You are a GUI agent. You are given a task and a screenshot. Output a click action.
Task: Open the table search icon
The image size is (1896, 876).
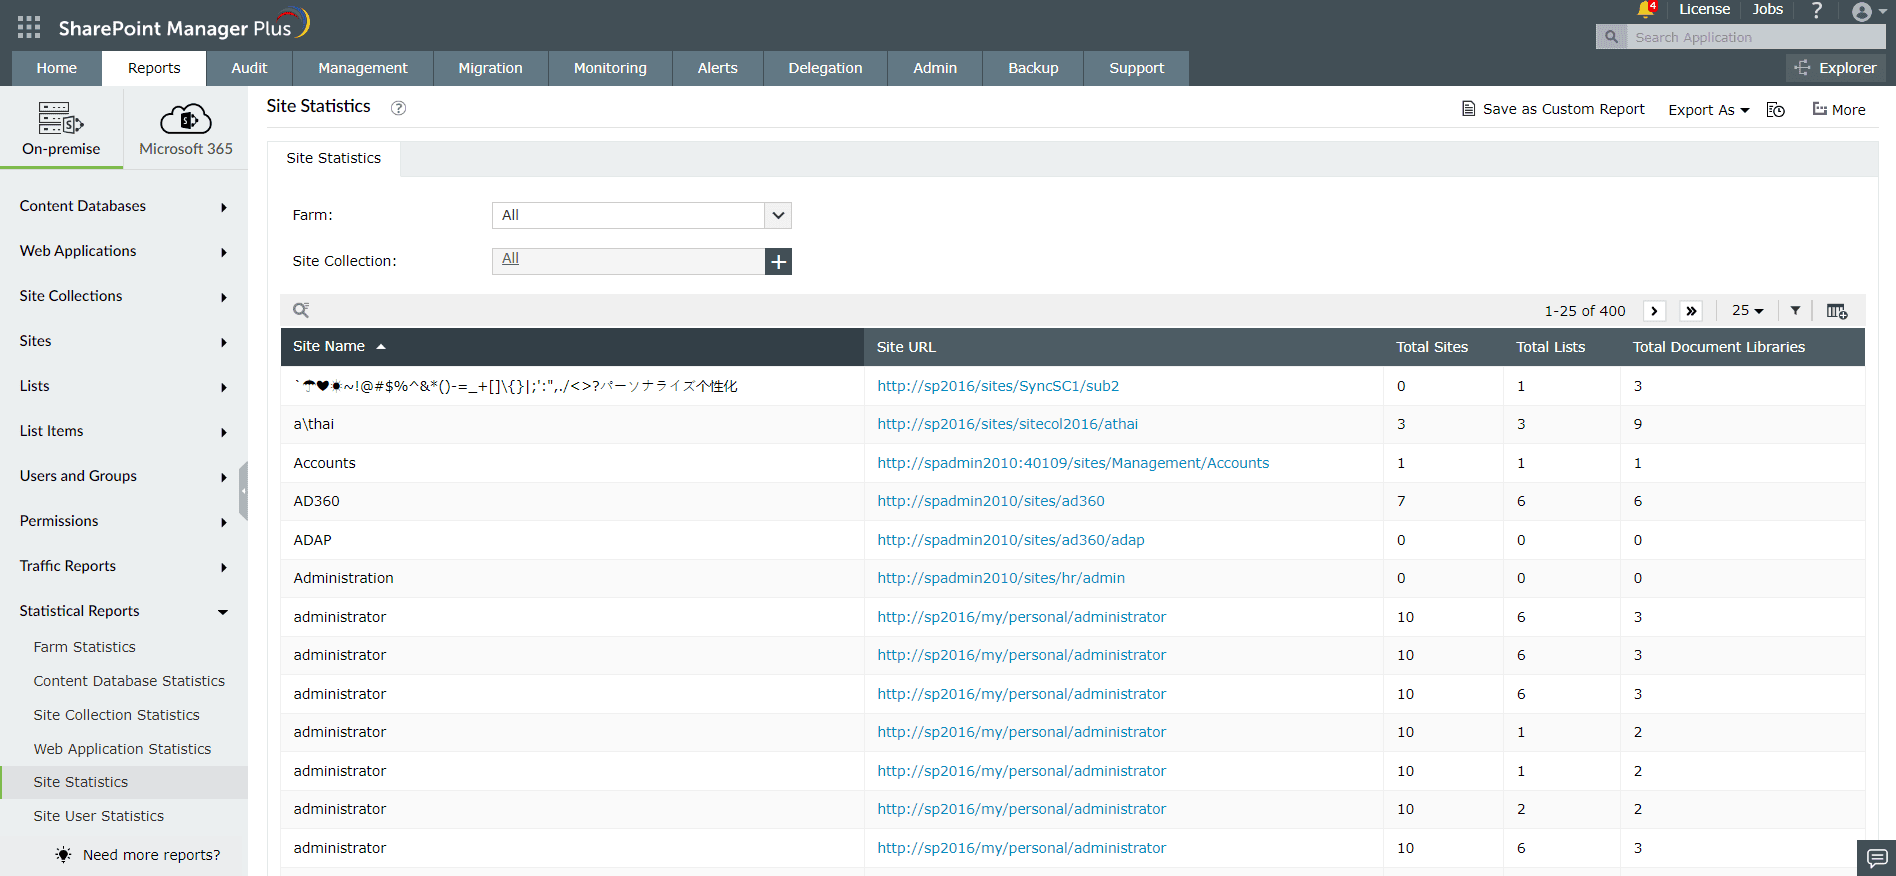(301, 310)
